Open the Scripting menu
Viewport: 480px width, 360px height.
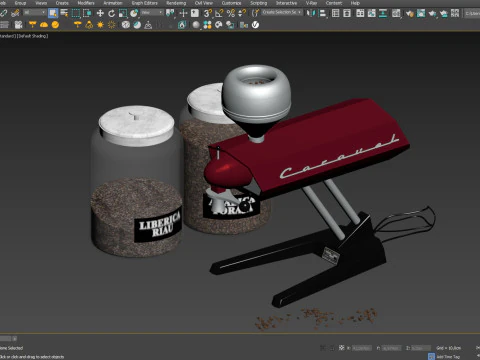click(259, 3)
